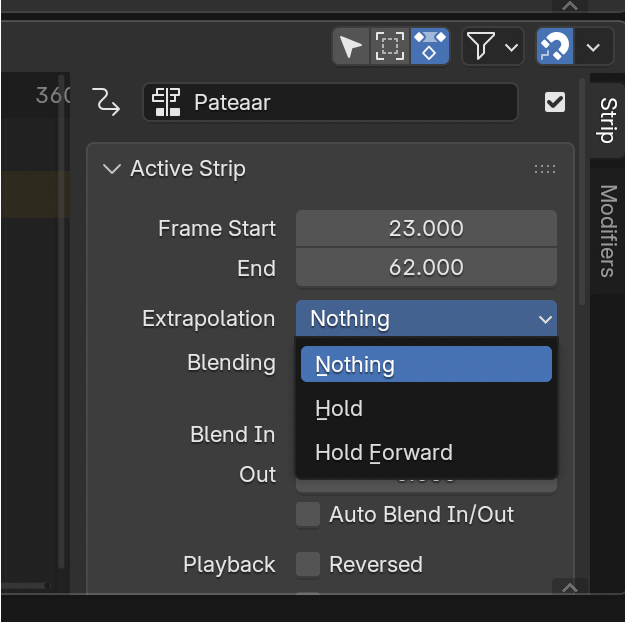Click the funnel filter icon
Image resolution: width=626 pixels, height=622 pixels.
tap(482, 46)
